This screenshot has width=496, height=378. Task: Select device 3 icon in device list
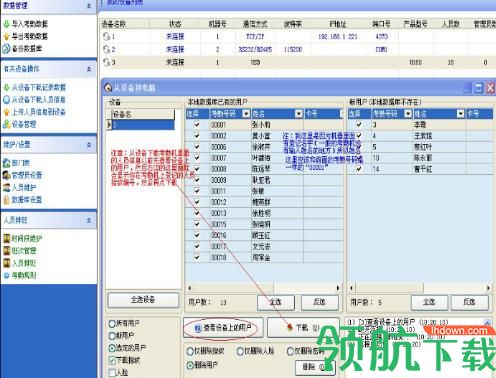tap(107, 62)
